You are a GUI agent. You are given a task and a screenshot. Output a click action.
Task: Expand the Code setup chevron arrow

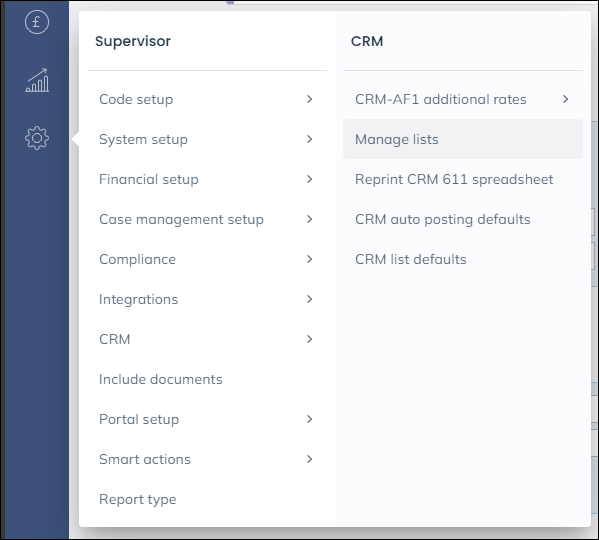point(309,99)
